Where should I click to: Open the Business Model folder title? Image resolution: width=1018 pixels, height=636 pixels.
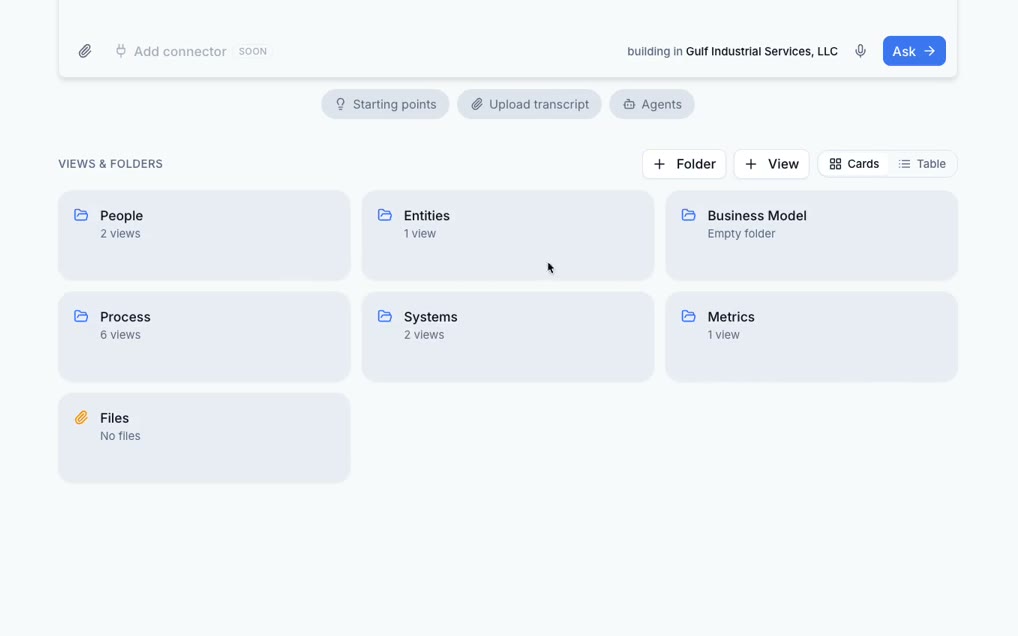tap(757, 215)
